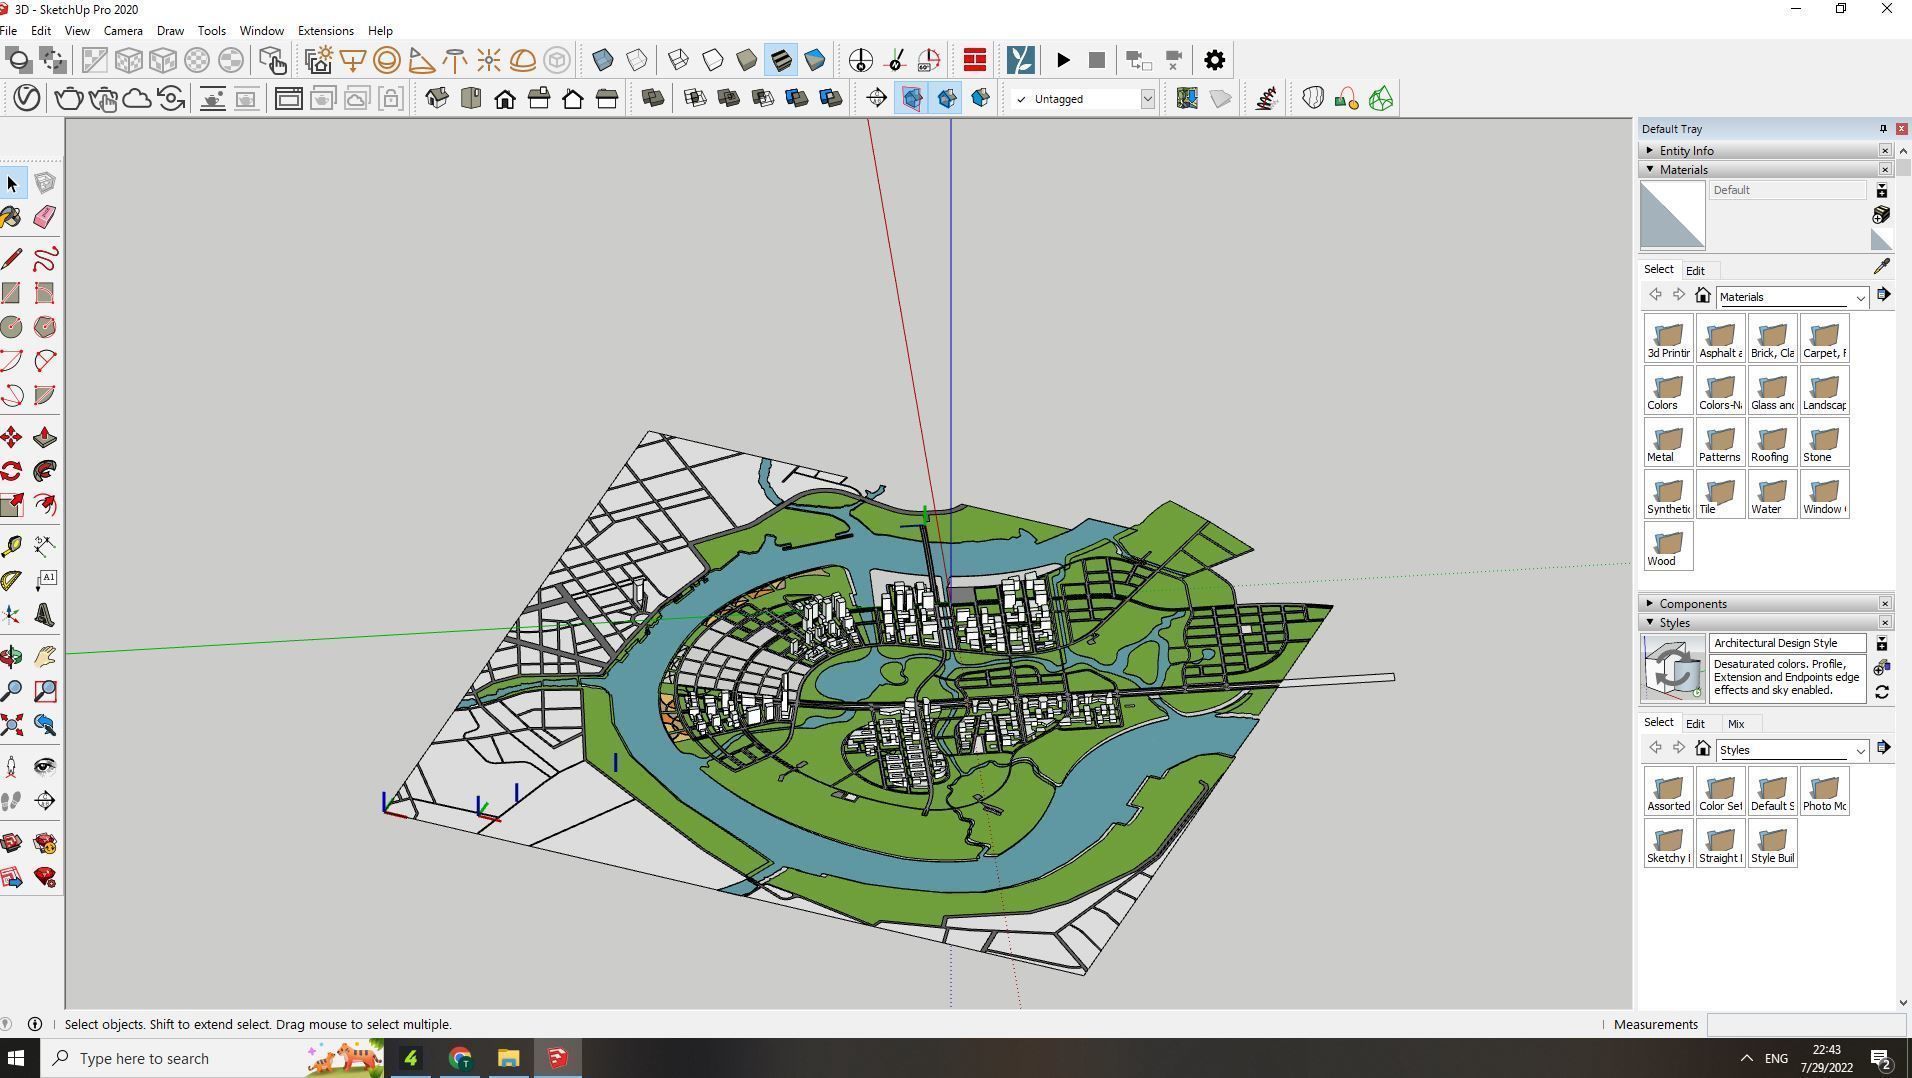This screenshot has width=1912, height=1078.
Task: Switch to Edit tab in Materials
Action: coord(1695,271)
